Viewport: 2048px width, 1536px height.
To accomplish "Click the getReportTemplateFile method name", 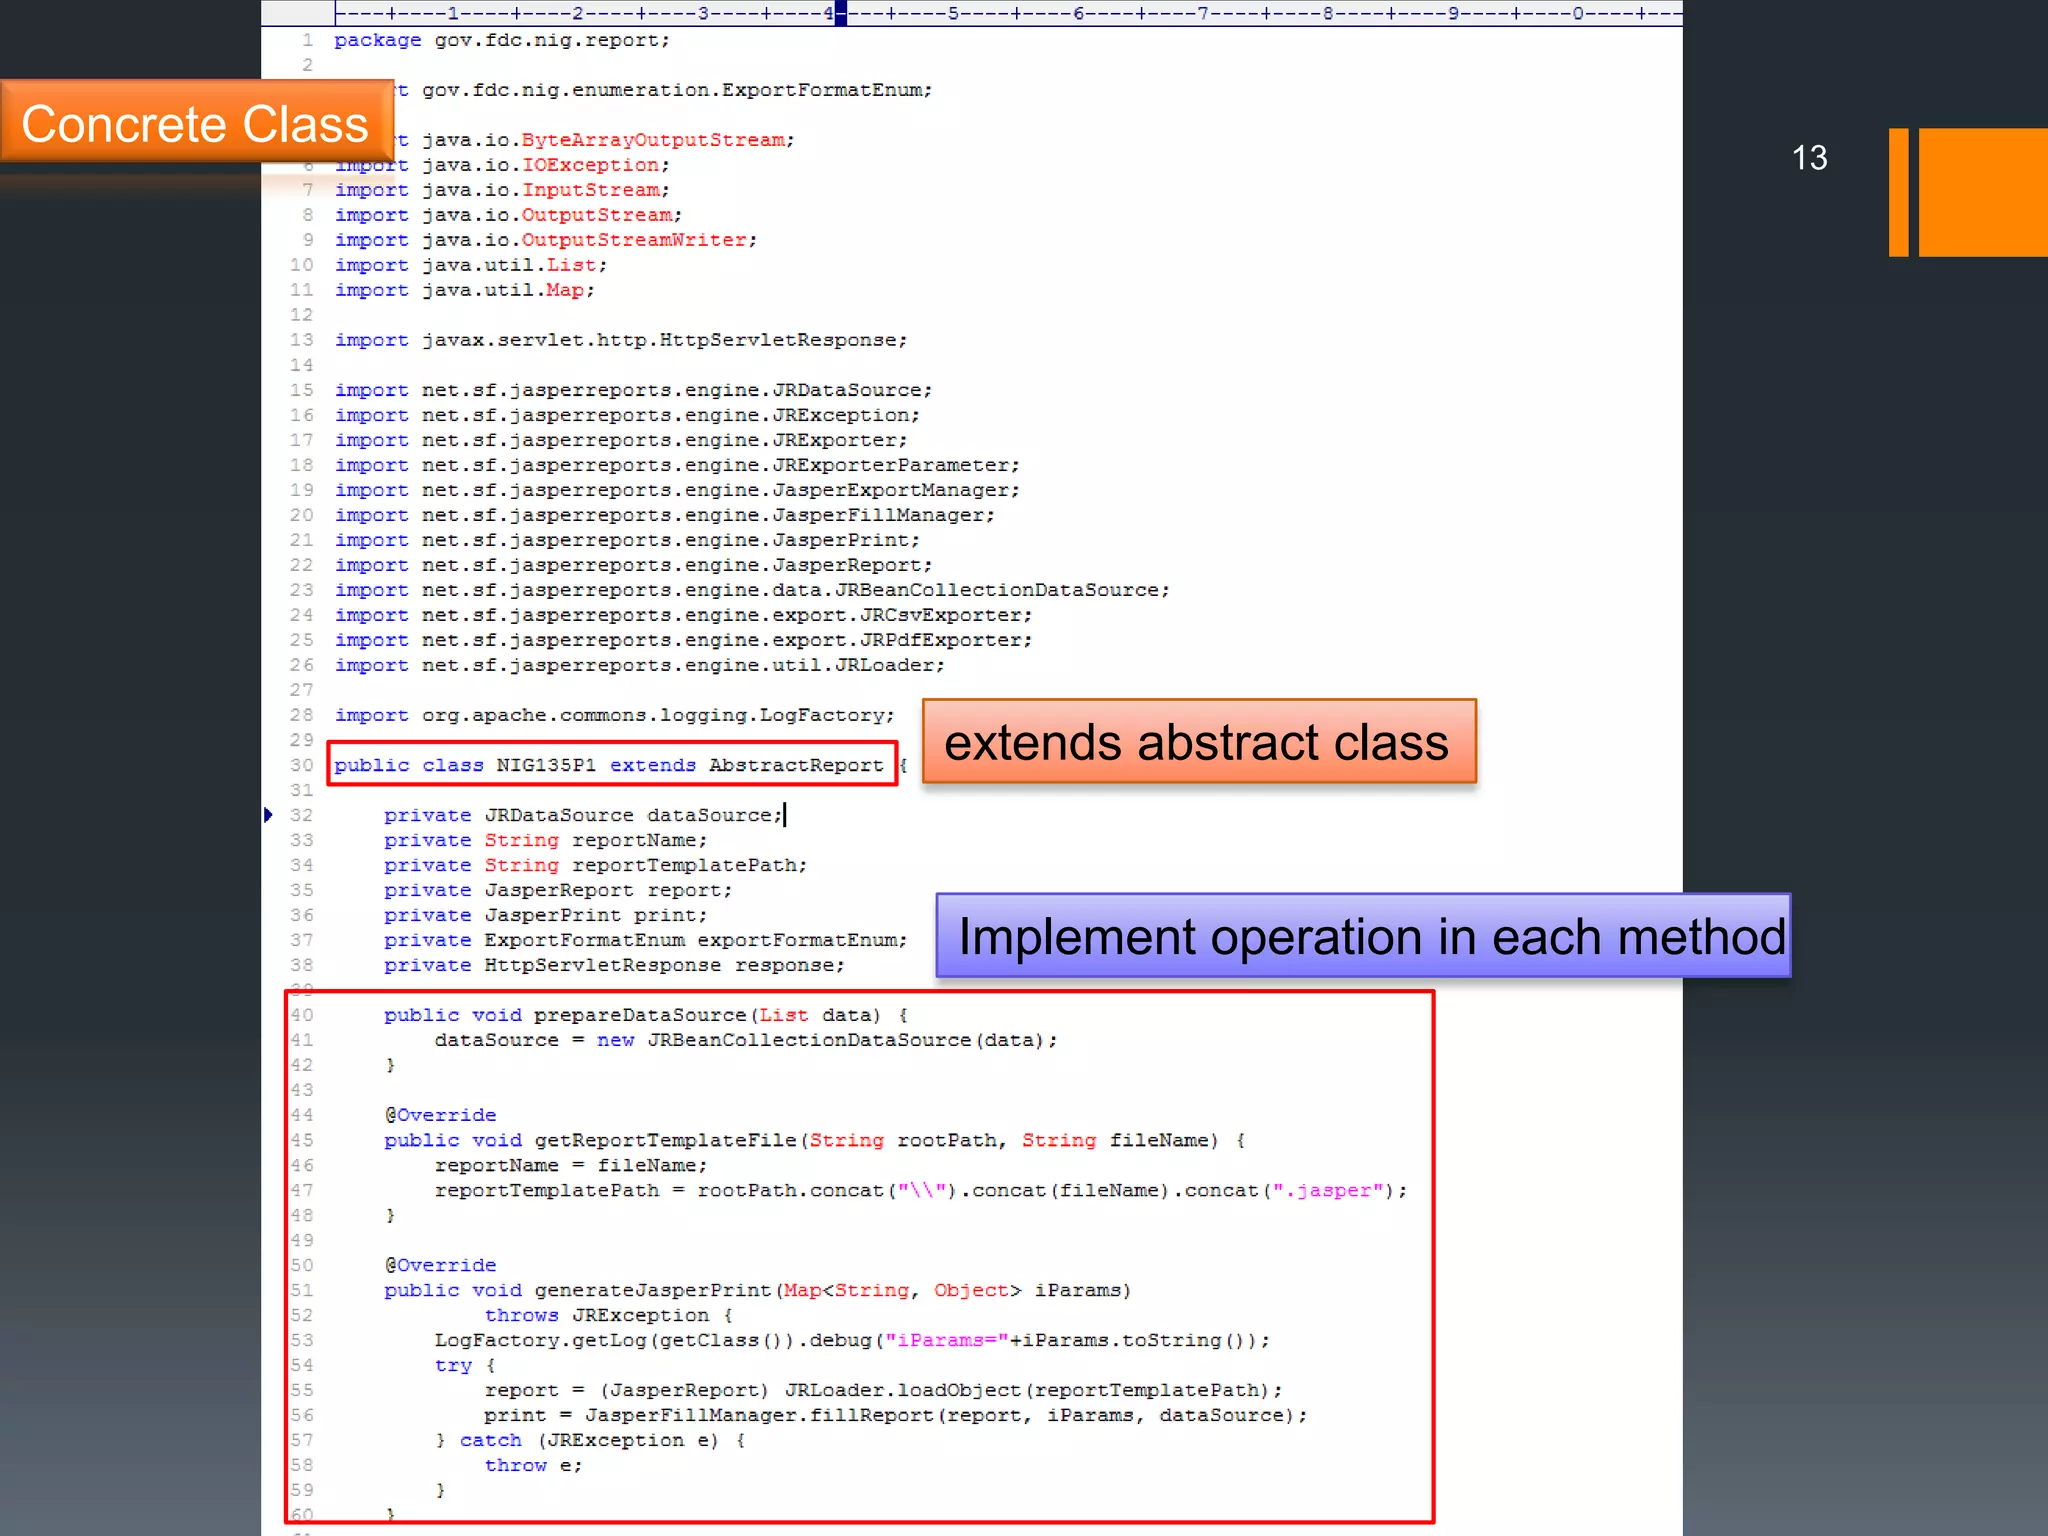I will (x=665, y=1140).
